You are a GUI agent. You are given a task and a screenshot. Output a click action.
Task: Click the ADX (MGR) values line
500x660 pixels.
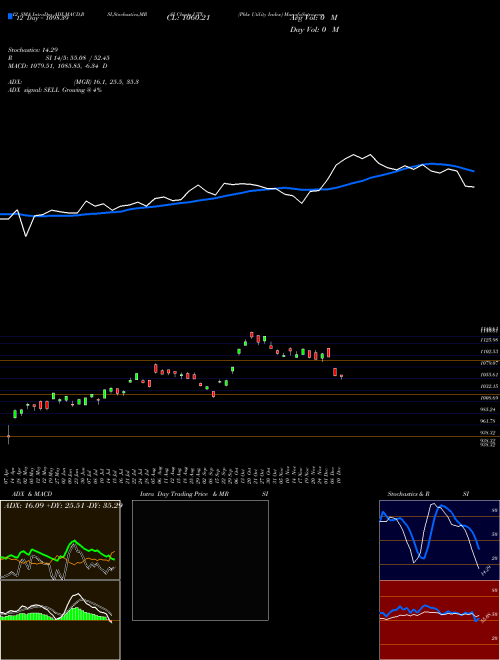pyautogui.click(x=73, y=82)
